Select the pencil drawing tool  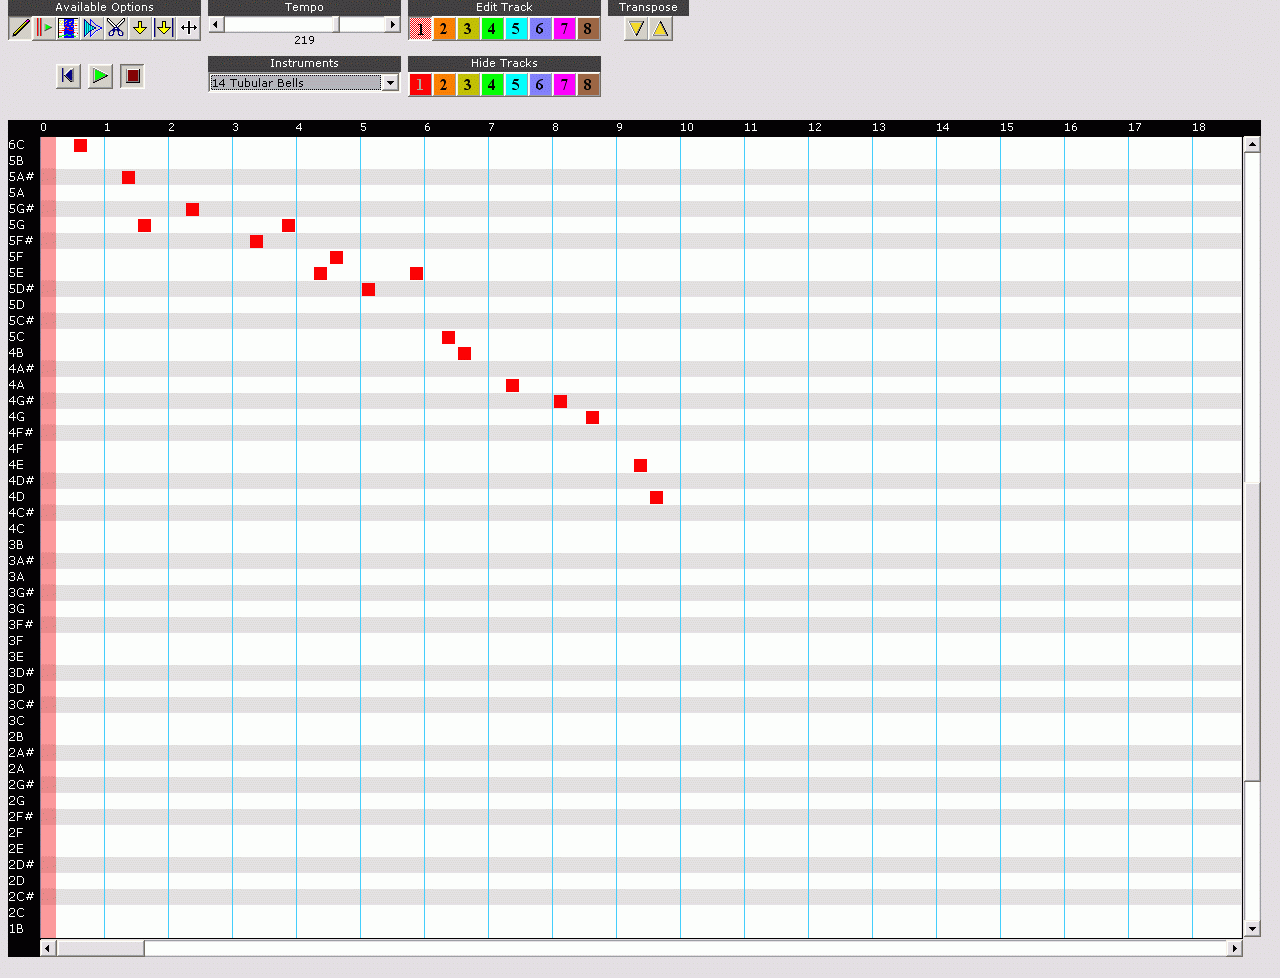[x=21, y=29]
